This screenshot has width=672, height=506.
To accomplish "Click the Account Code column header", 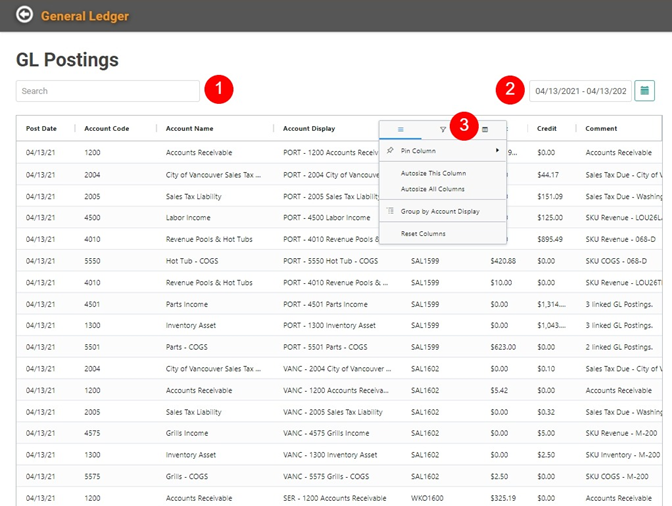I will [106, 129].
